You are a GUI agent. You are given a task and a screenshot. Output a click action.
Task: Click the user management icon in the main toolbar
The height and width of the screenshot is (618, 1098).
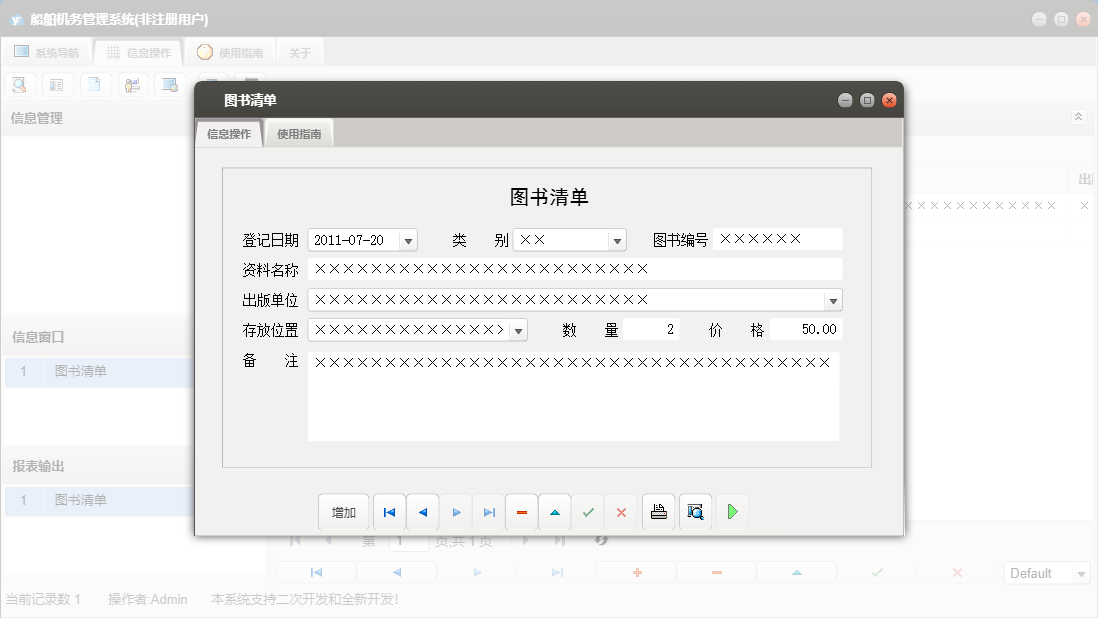pyautogui.click(x=132, y=84)
